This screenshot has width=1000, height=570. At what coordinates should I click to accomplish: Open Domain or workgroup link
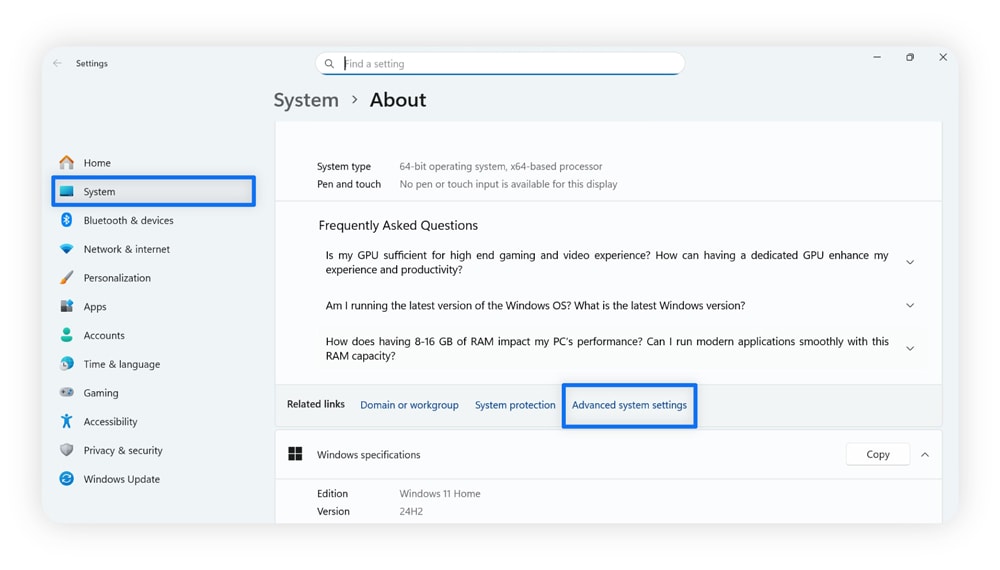pos(409,405)
